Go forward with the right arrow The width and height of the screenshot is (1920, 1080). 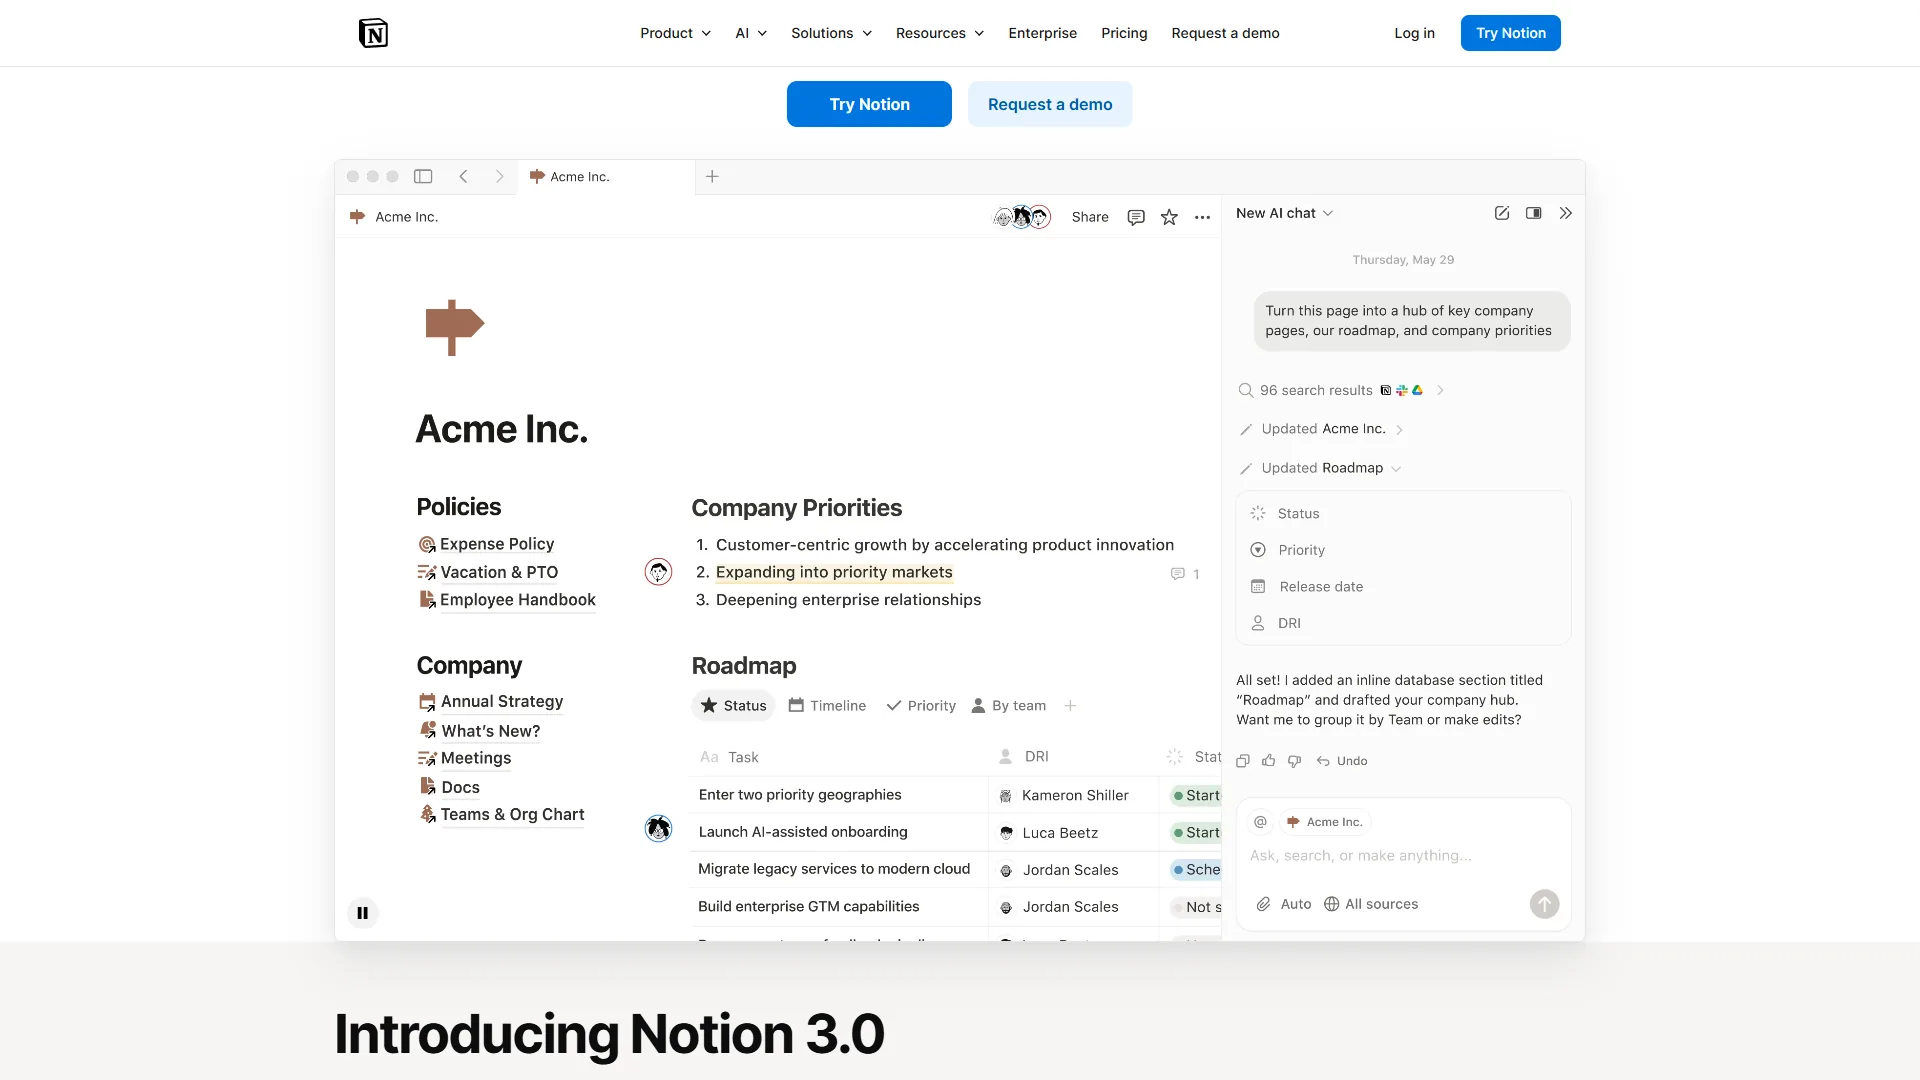tap(499, 177)
